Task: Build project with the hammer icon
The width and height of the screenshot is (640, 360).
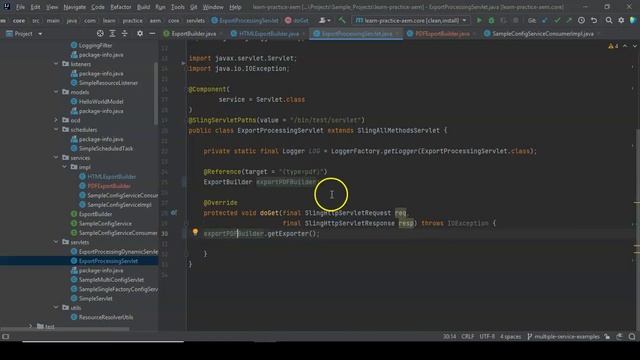Action: point(342,20)
